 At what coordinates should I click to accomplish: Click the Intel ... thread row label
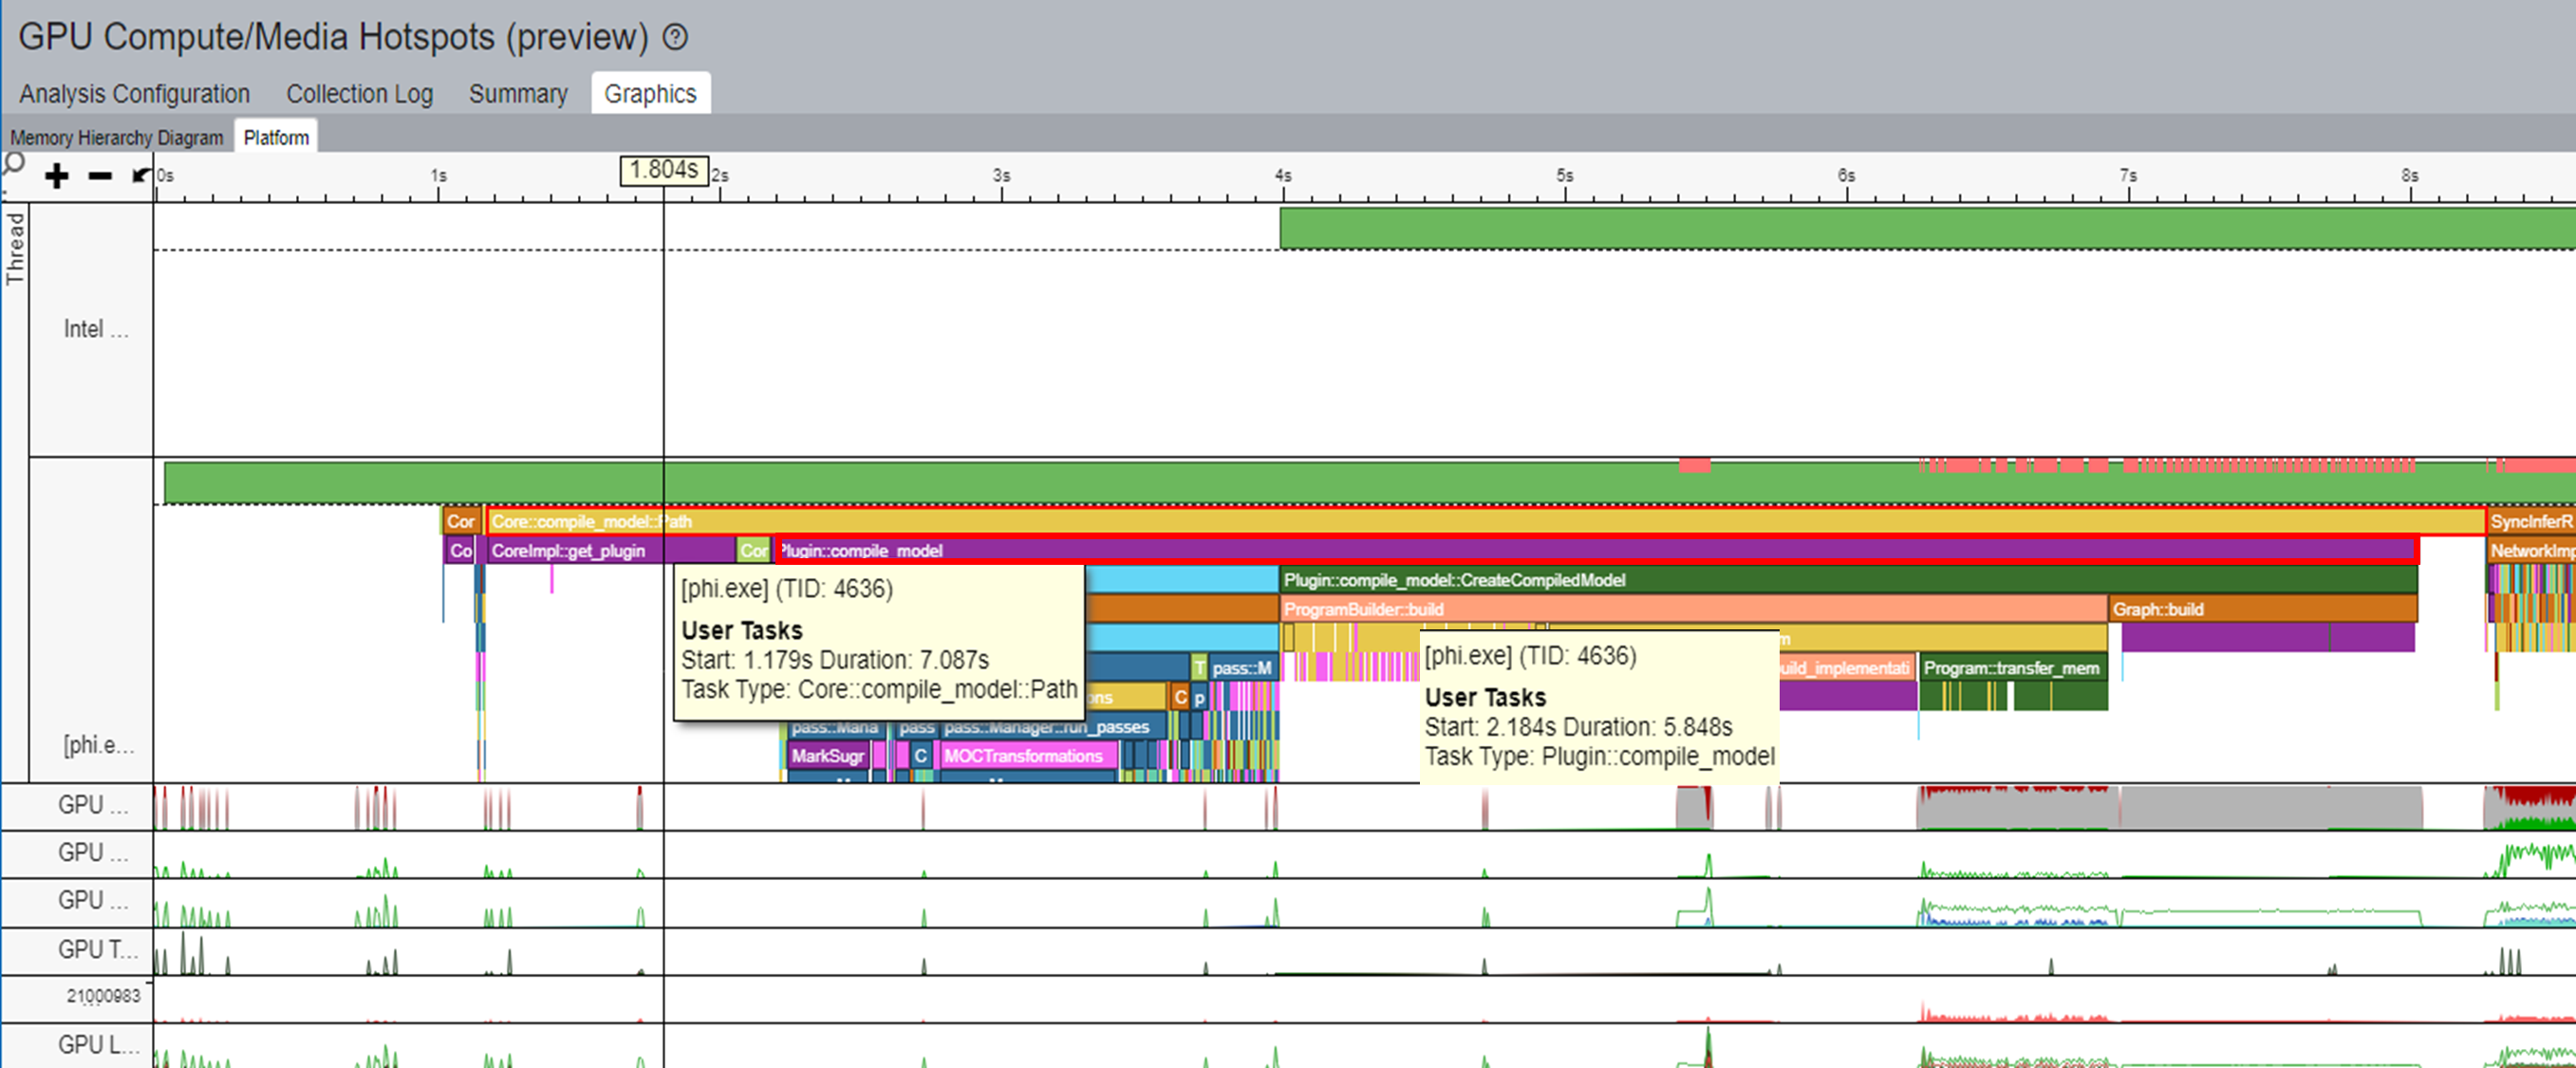(96, 329)
